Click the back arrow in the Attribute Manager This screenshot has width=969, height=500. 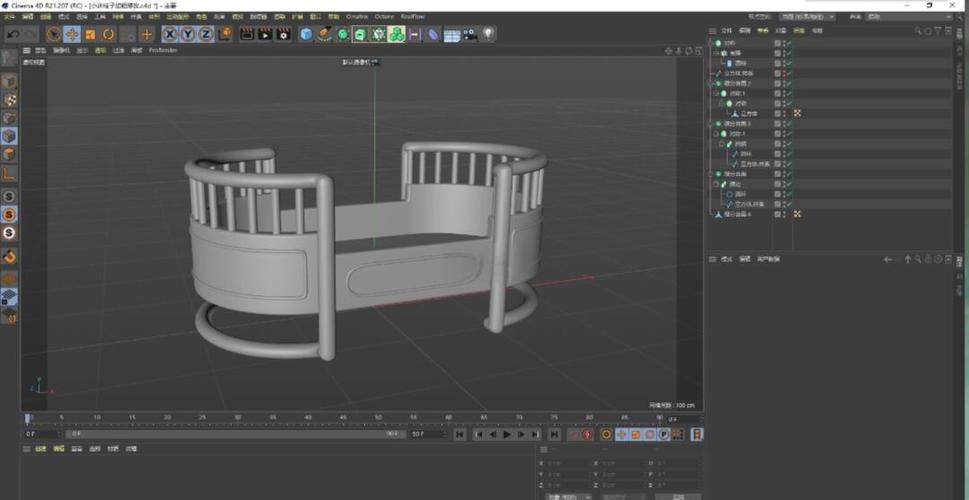click(x=888, y=260)
